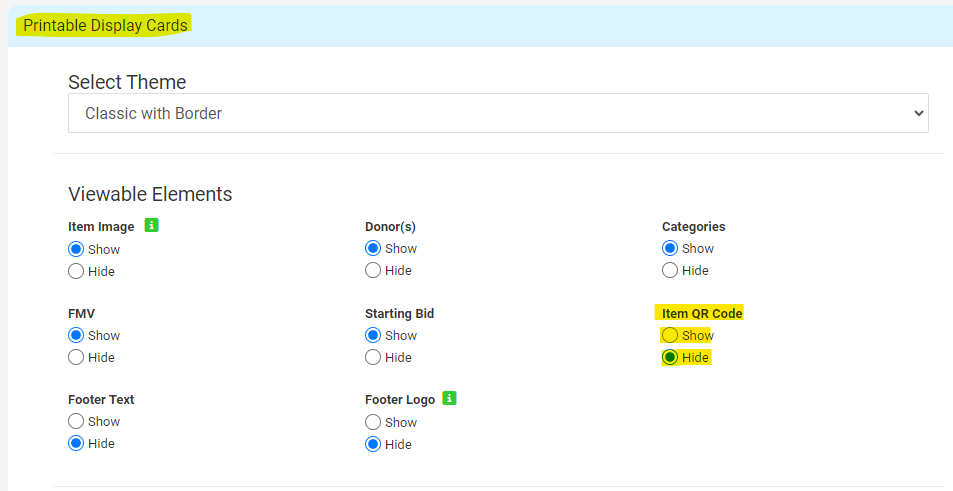Select Show for Categories
This screenshot has height=491, width=953.
(670, 248)
